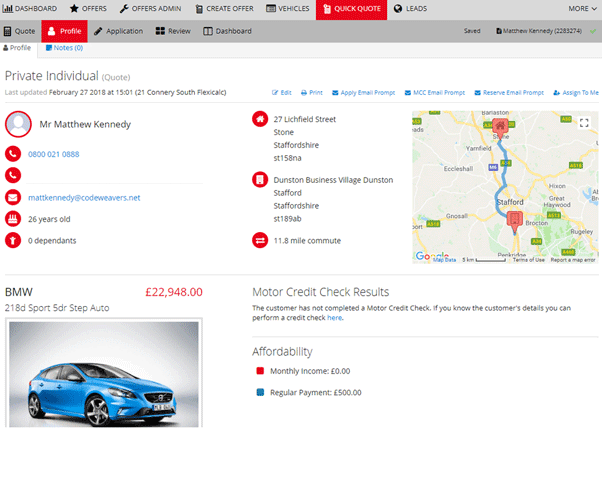This screenshot has height=495, width=602.
Task: Open the Notes (0) sub-tab
Action: (x=64, y=48)
